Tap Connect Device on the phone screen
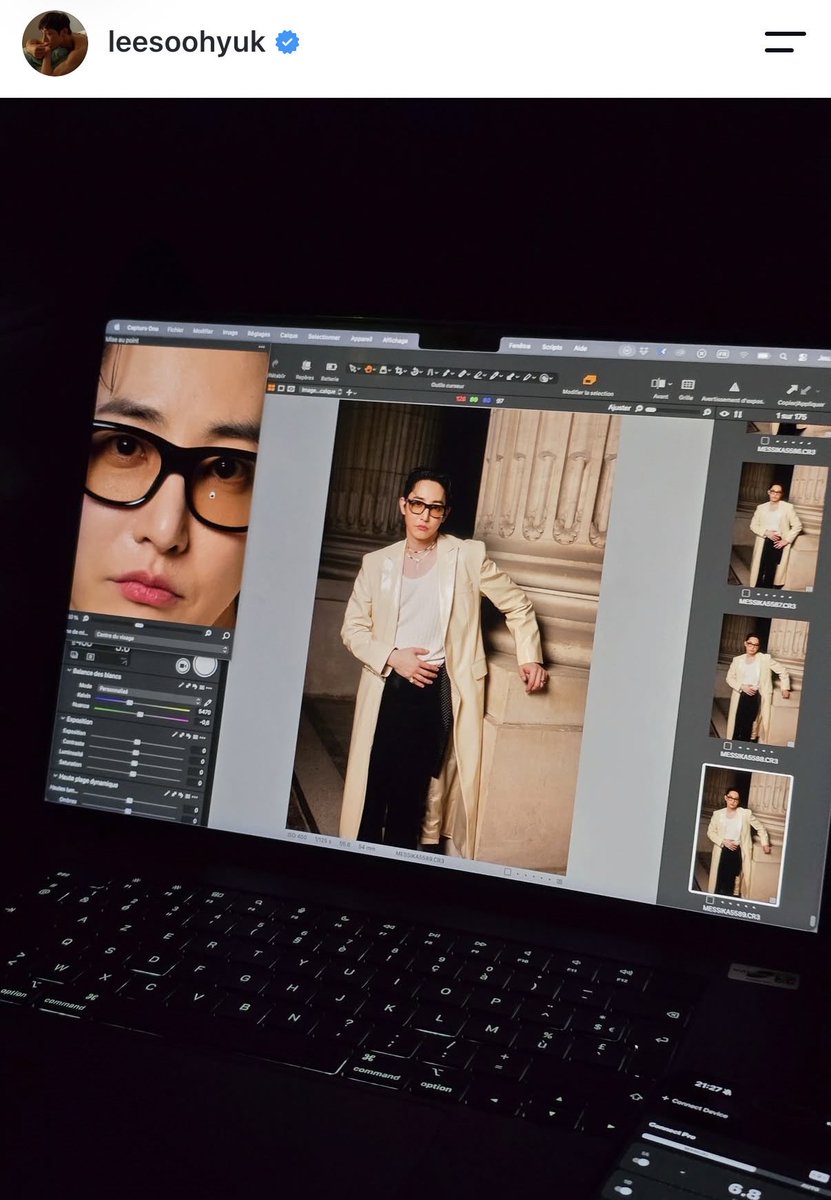The image size is (831, 1200). tap(698, 1106)
